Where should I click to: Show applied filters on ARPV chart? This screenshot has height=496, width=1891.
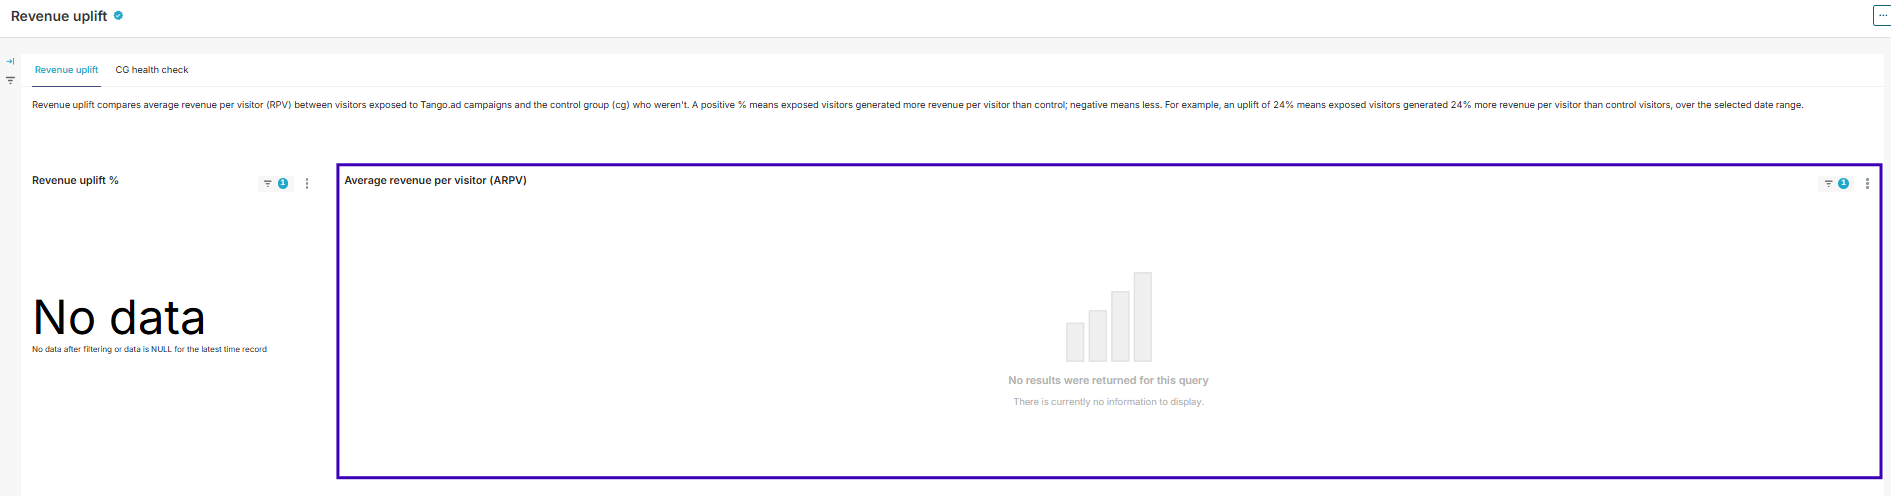[1828, 183]
